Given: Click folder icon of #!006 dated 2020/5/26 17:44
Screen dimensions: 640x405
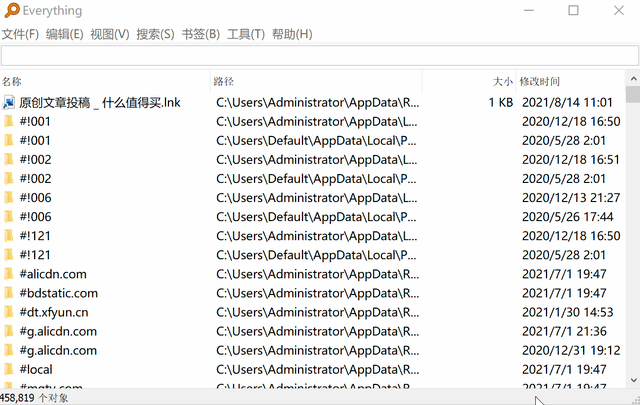Looking at the screenshot, I should [x=9, y=216].
